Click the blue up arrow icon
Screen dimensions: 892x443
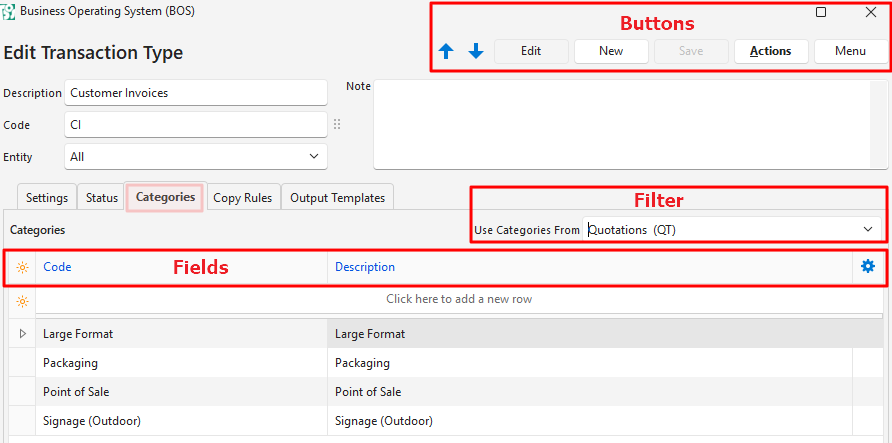446,51
